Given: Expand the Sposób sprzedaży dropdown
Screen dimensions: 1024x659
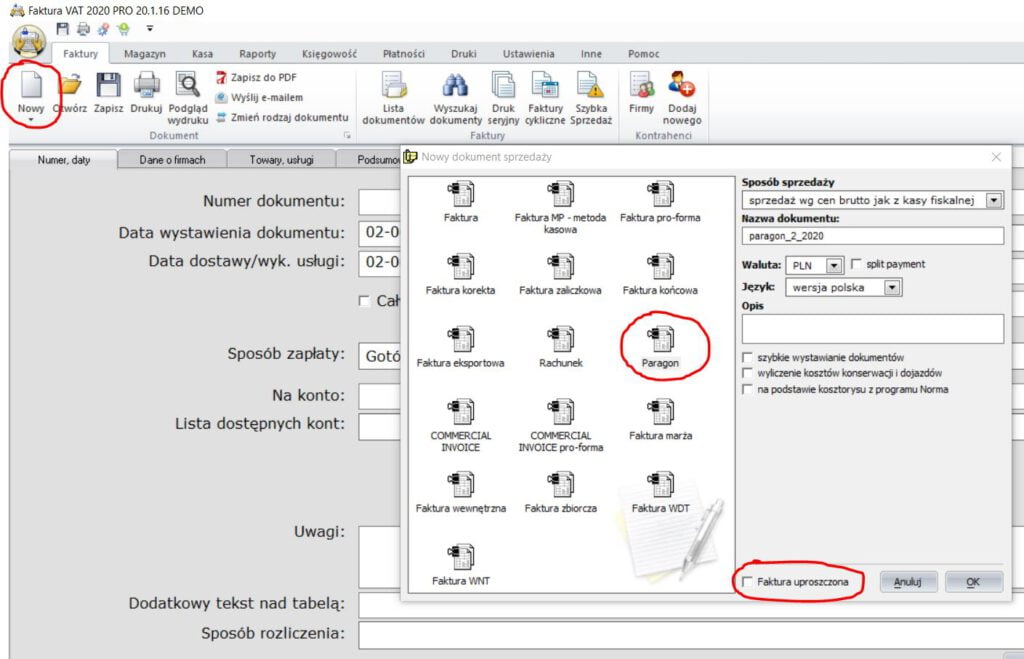Looking at the screenshot, I should (993, 200).
